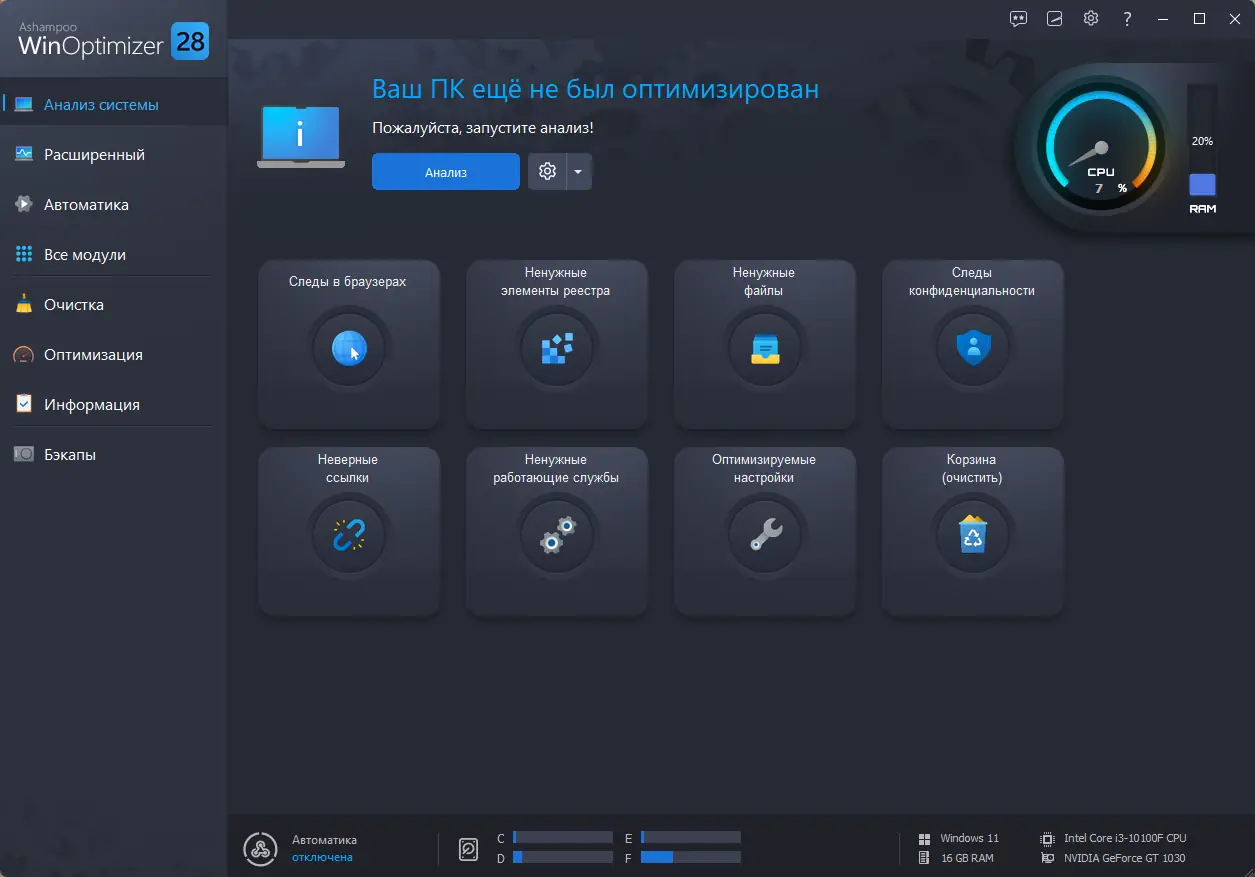Click the "Ненужные работающие службы" gears icon

(x=556, y=535)
